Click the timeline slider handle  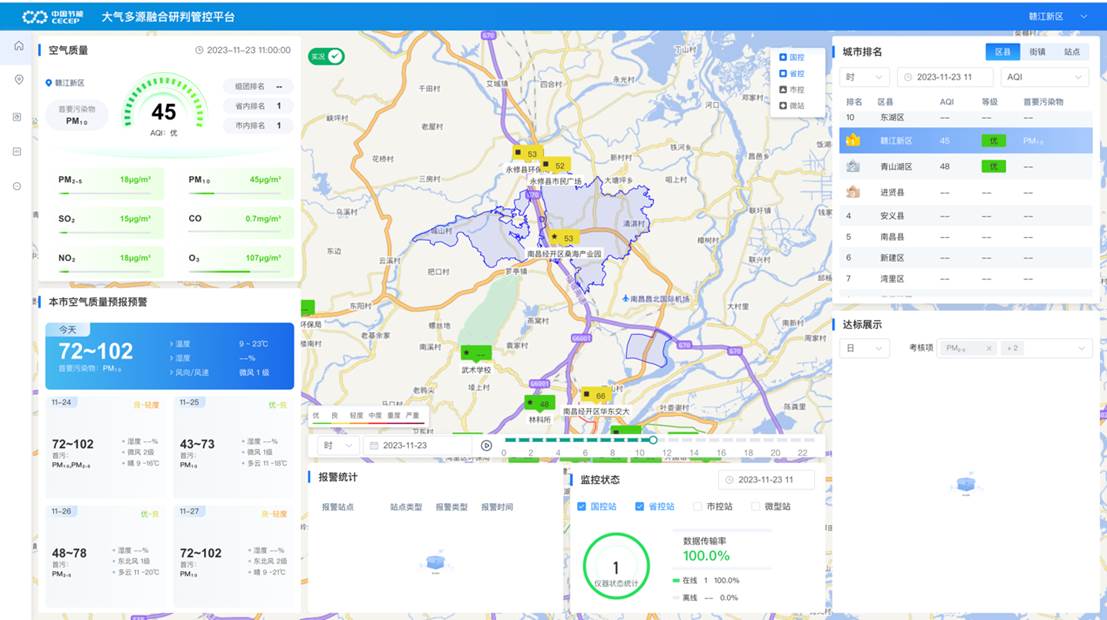[653, 440]
